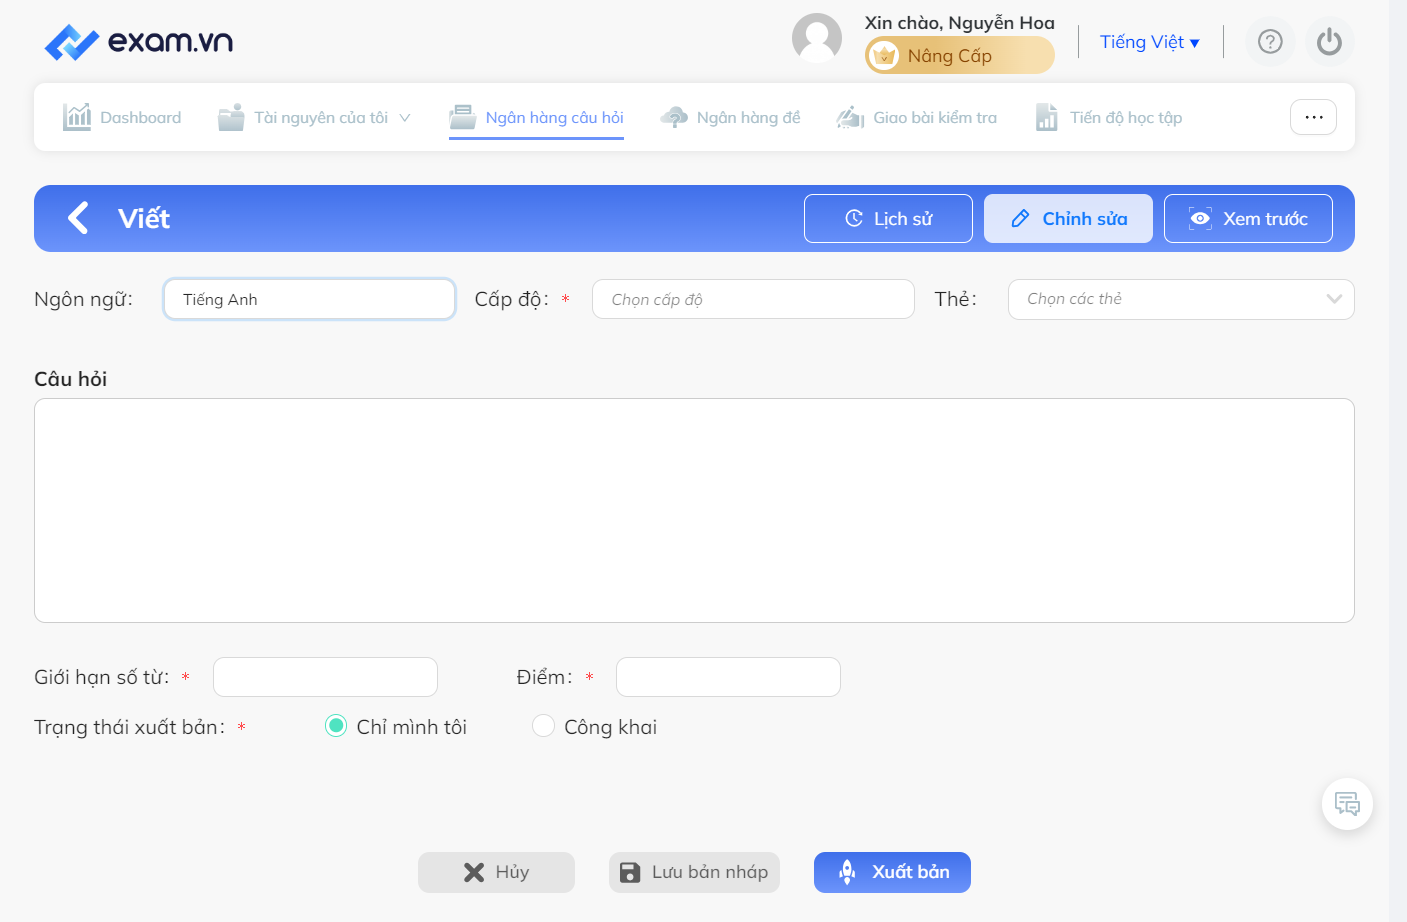
Task: Go to the Dashboard tab
Action: tap(122, 117)
